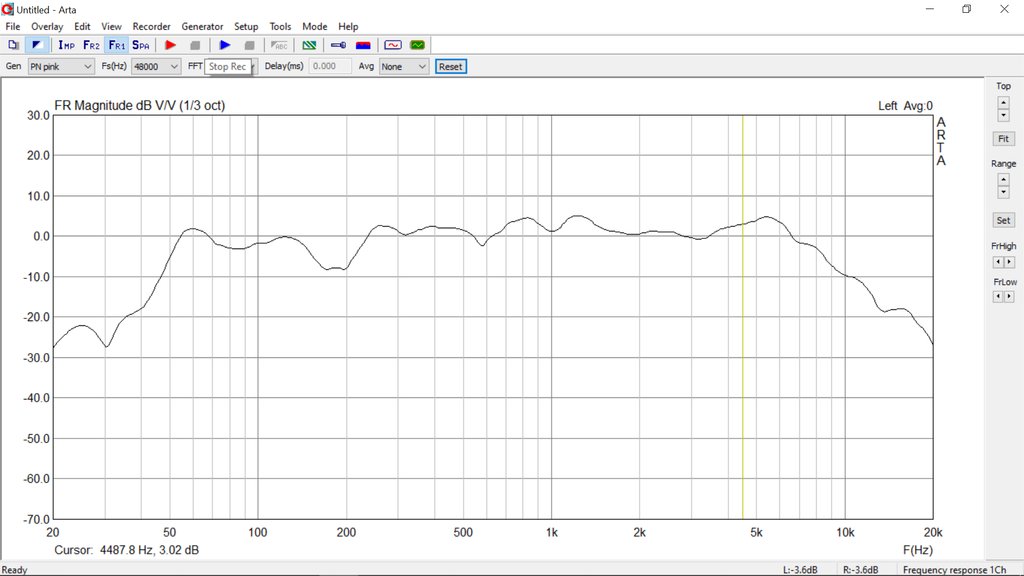1024x576 pixels.
Task: Click the Delay(ms) input field
Action: point(330,67)
